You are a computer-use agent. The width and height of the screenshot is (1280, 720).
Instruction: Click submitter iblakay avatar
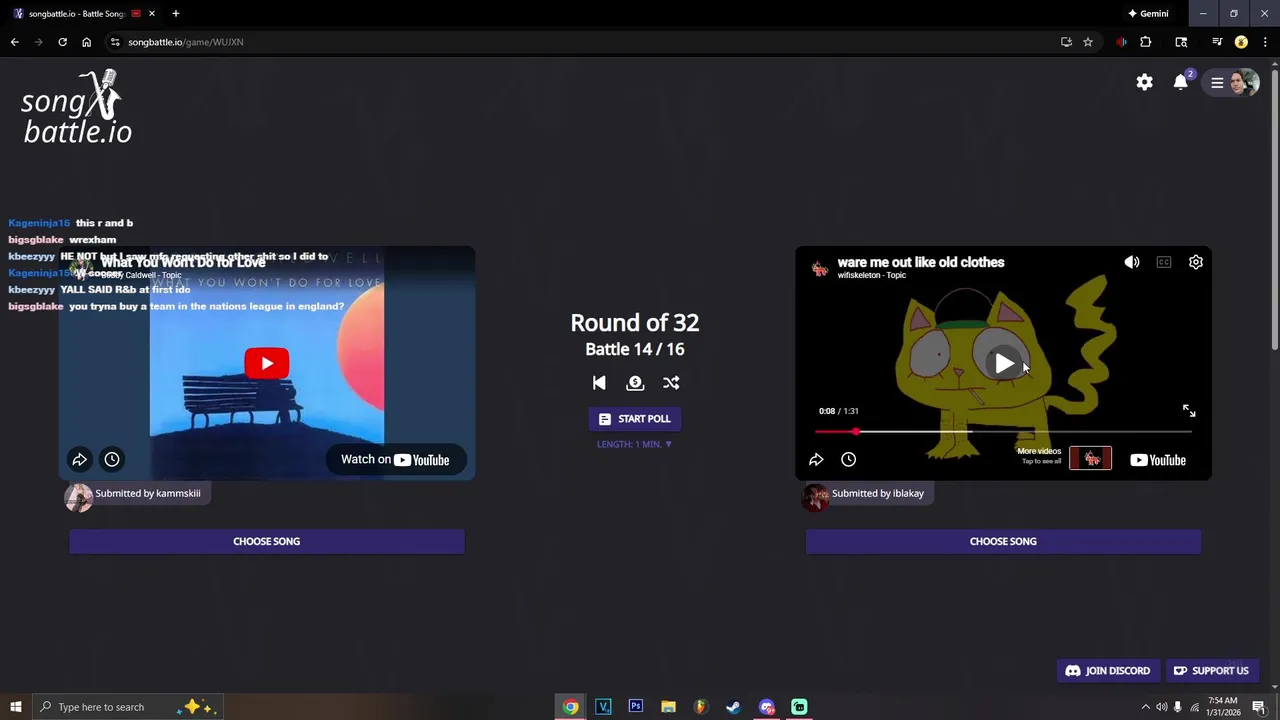pos(815,497)
